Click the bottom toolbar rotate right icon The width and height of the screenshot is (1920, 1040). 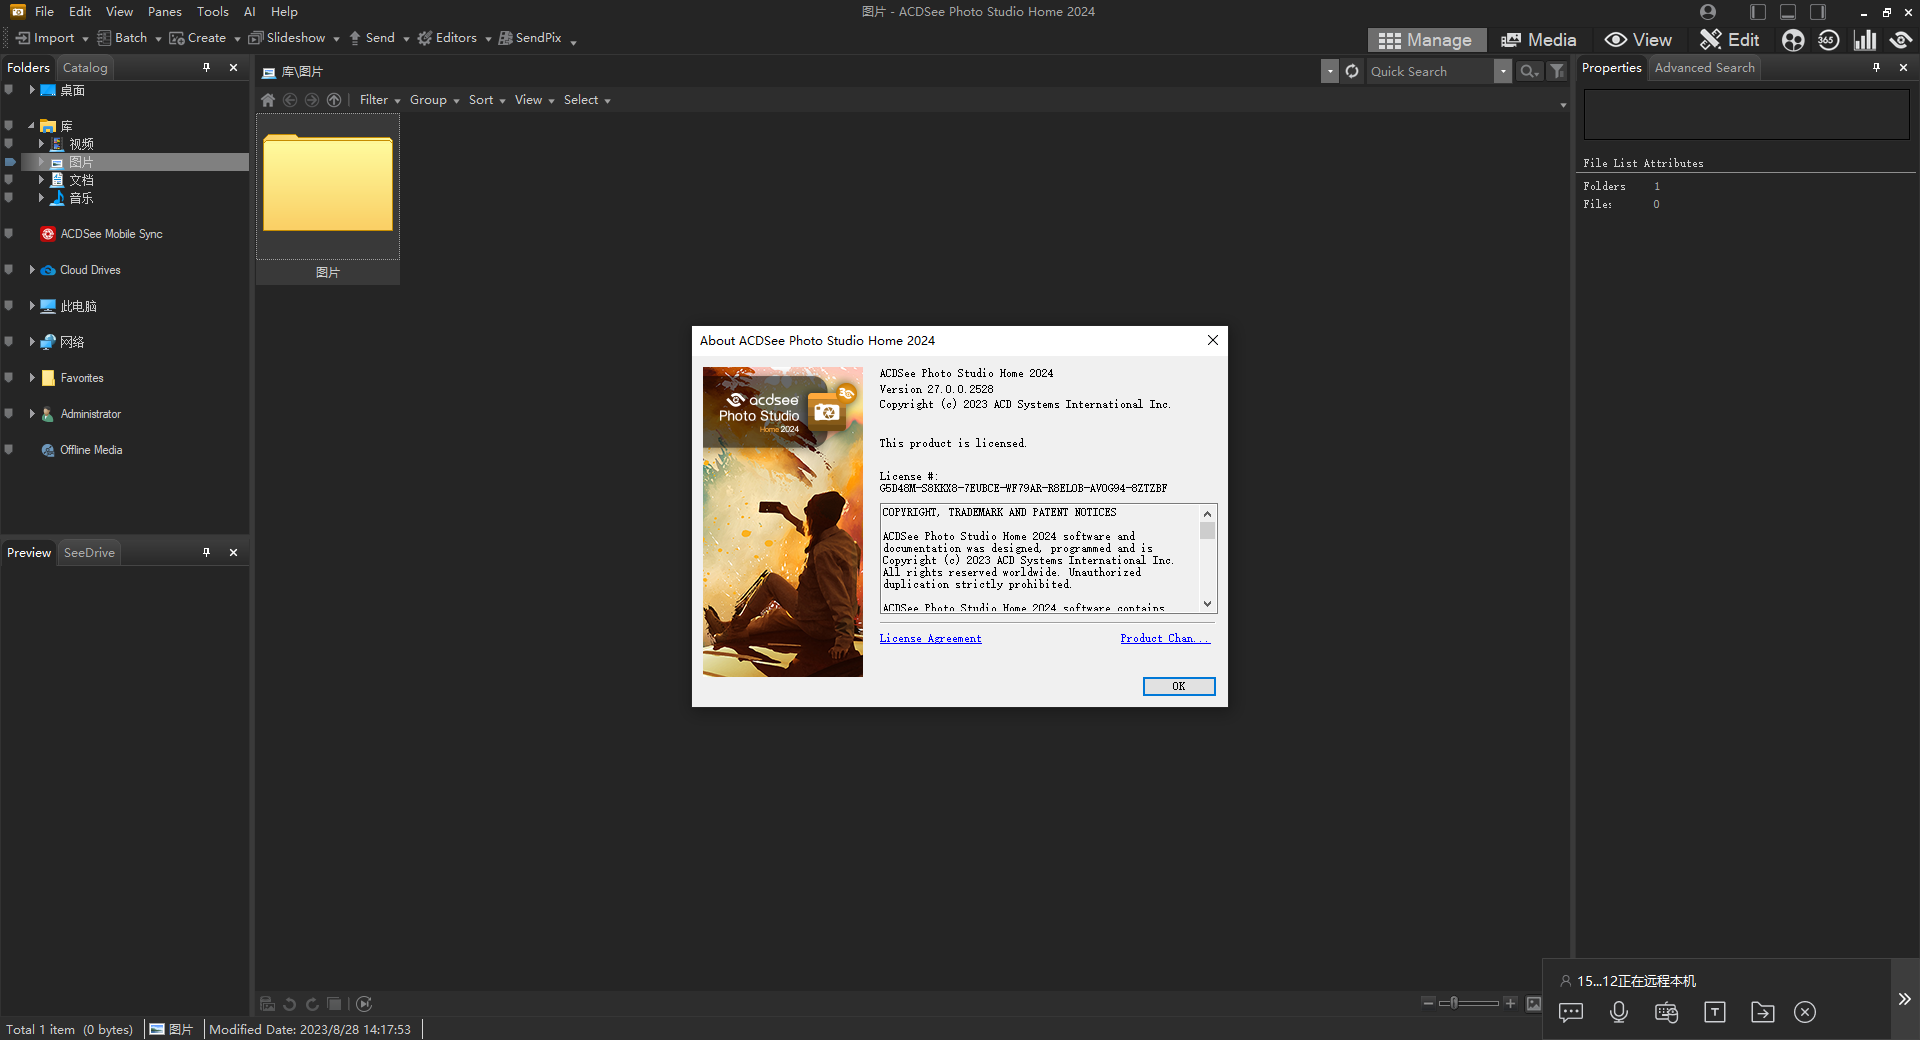coord(312,1004)
